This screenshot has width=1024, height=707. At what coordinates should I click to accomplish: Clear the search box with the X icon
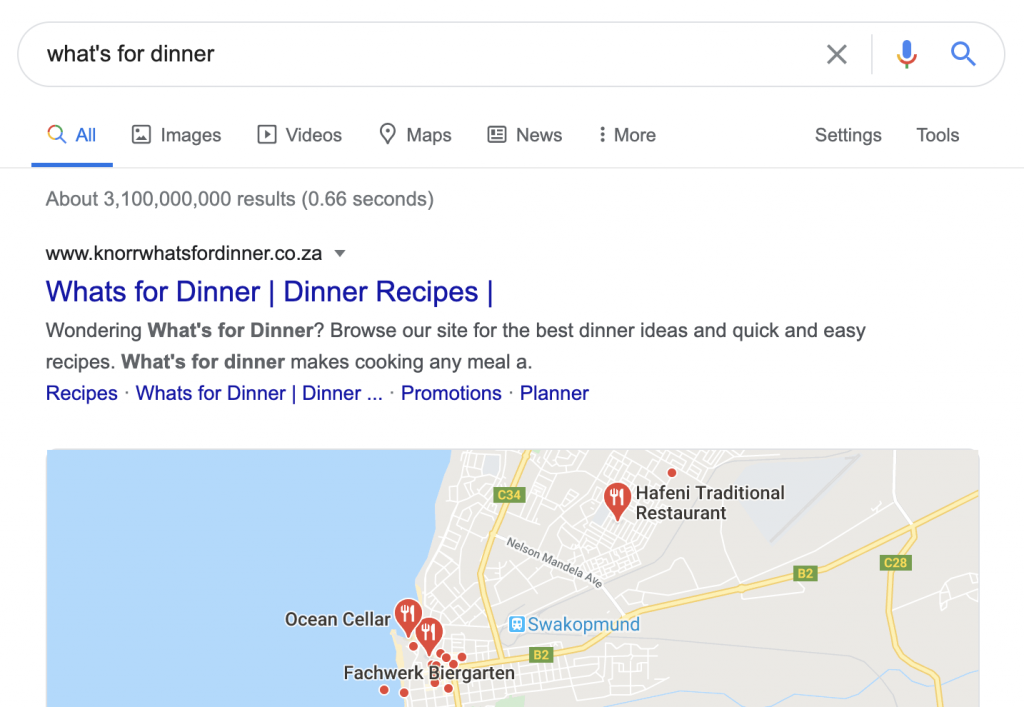836,54
